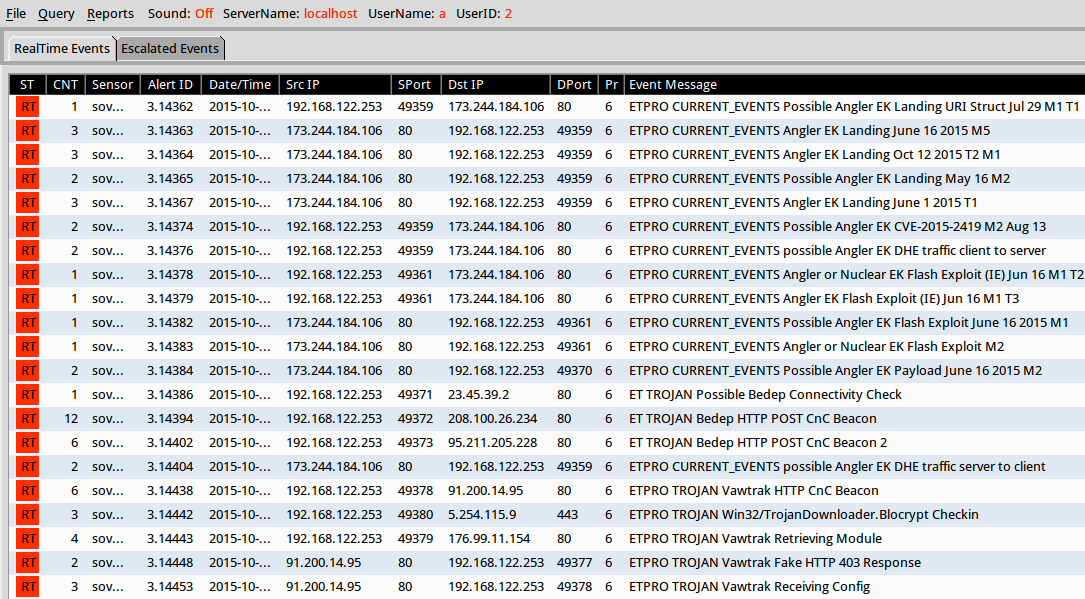Select the RealTime Events tab

click(x=62, y=48)
